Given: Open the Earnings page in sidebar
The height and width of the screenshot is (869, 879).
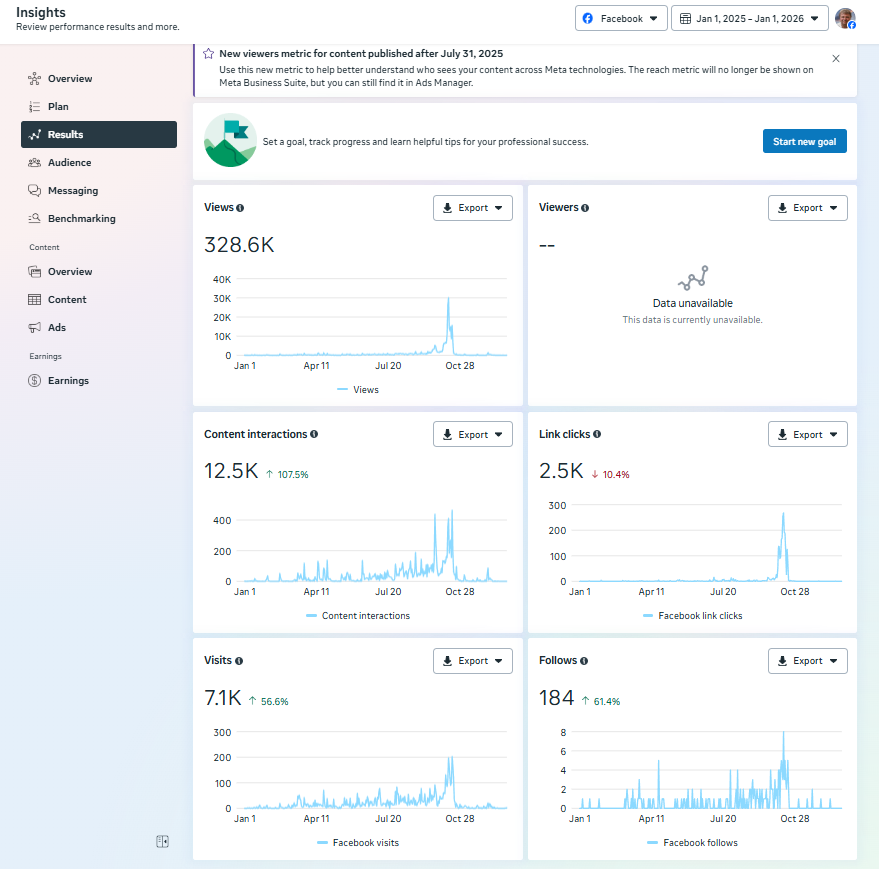Looking at the screenshot, I should tap(68, 381).
